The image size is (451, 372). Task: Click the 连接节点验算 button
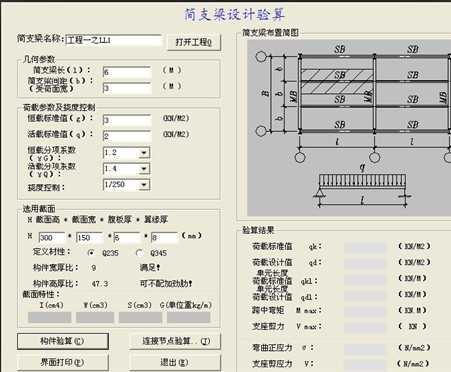click(175, 341)
